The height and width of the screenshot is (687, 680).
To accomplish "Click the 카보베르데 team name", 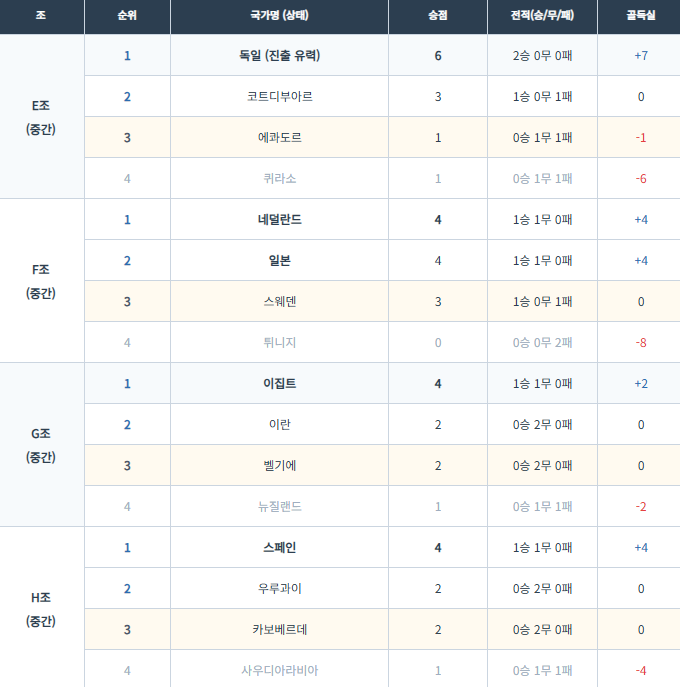I will click(280, 630).
